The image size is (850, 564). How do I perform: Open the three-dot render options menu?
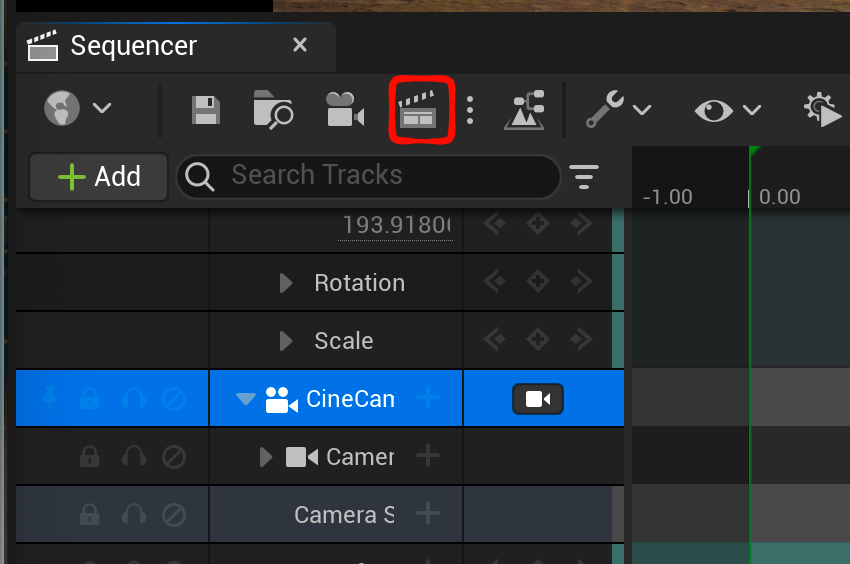pyautogui.click(x=470, y=109)
